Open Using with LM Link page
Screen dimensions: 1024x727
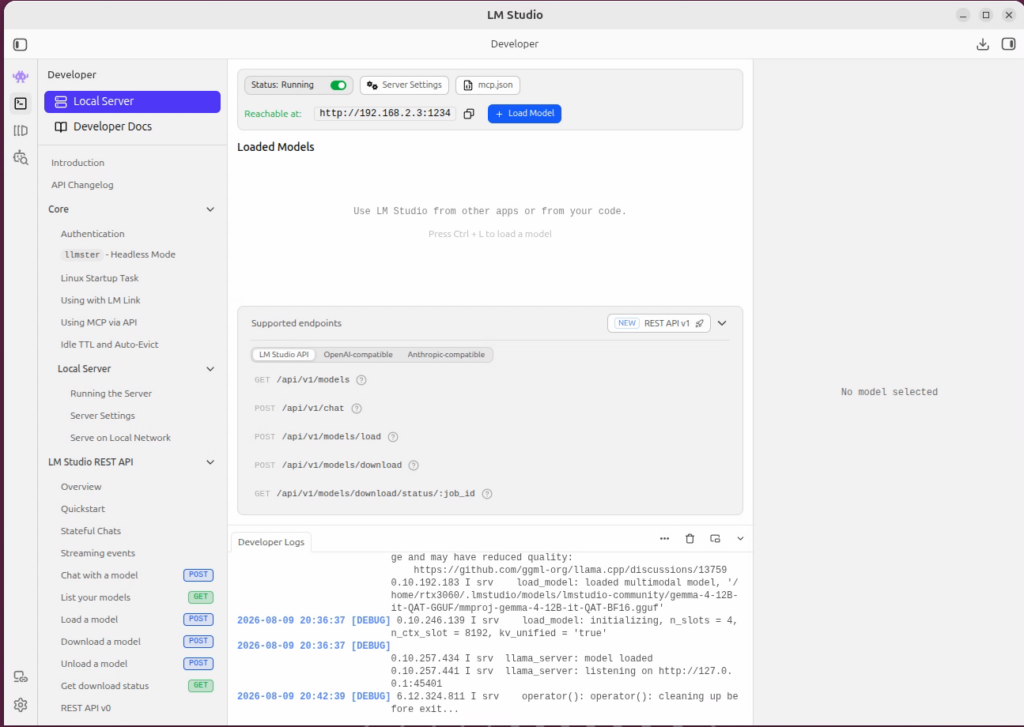(101, 300)
